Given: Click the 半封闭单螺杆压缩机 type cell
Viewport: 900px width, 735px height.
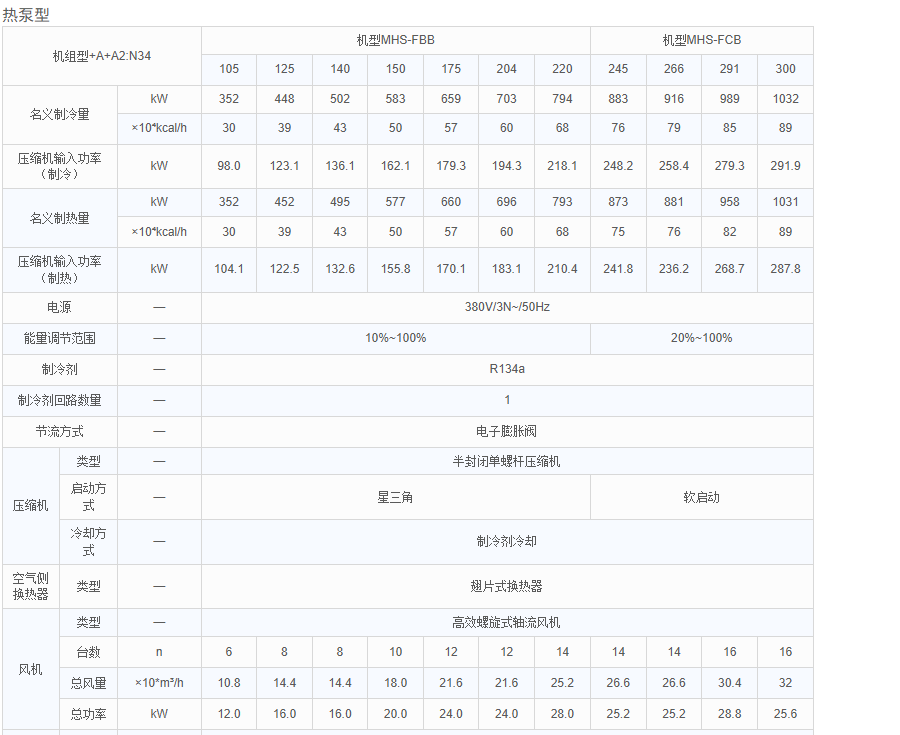Looking at the screenshot, I should (x=507, y=461).
